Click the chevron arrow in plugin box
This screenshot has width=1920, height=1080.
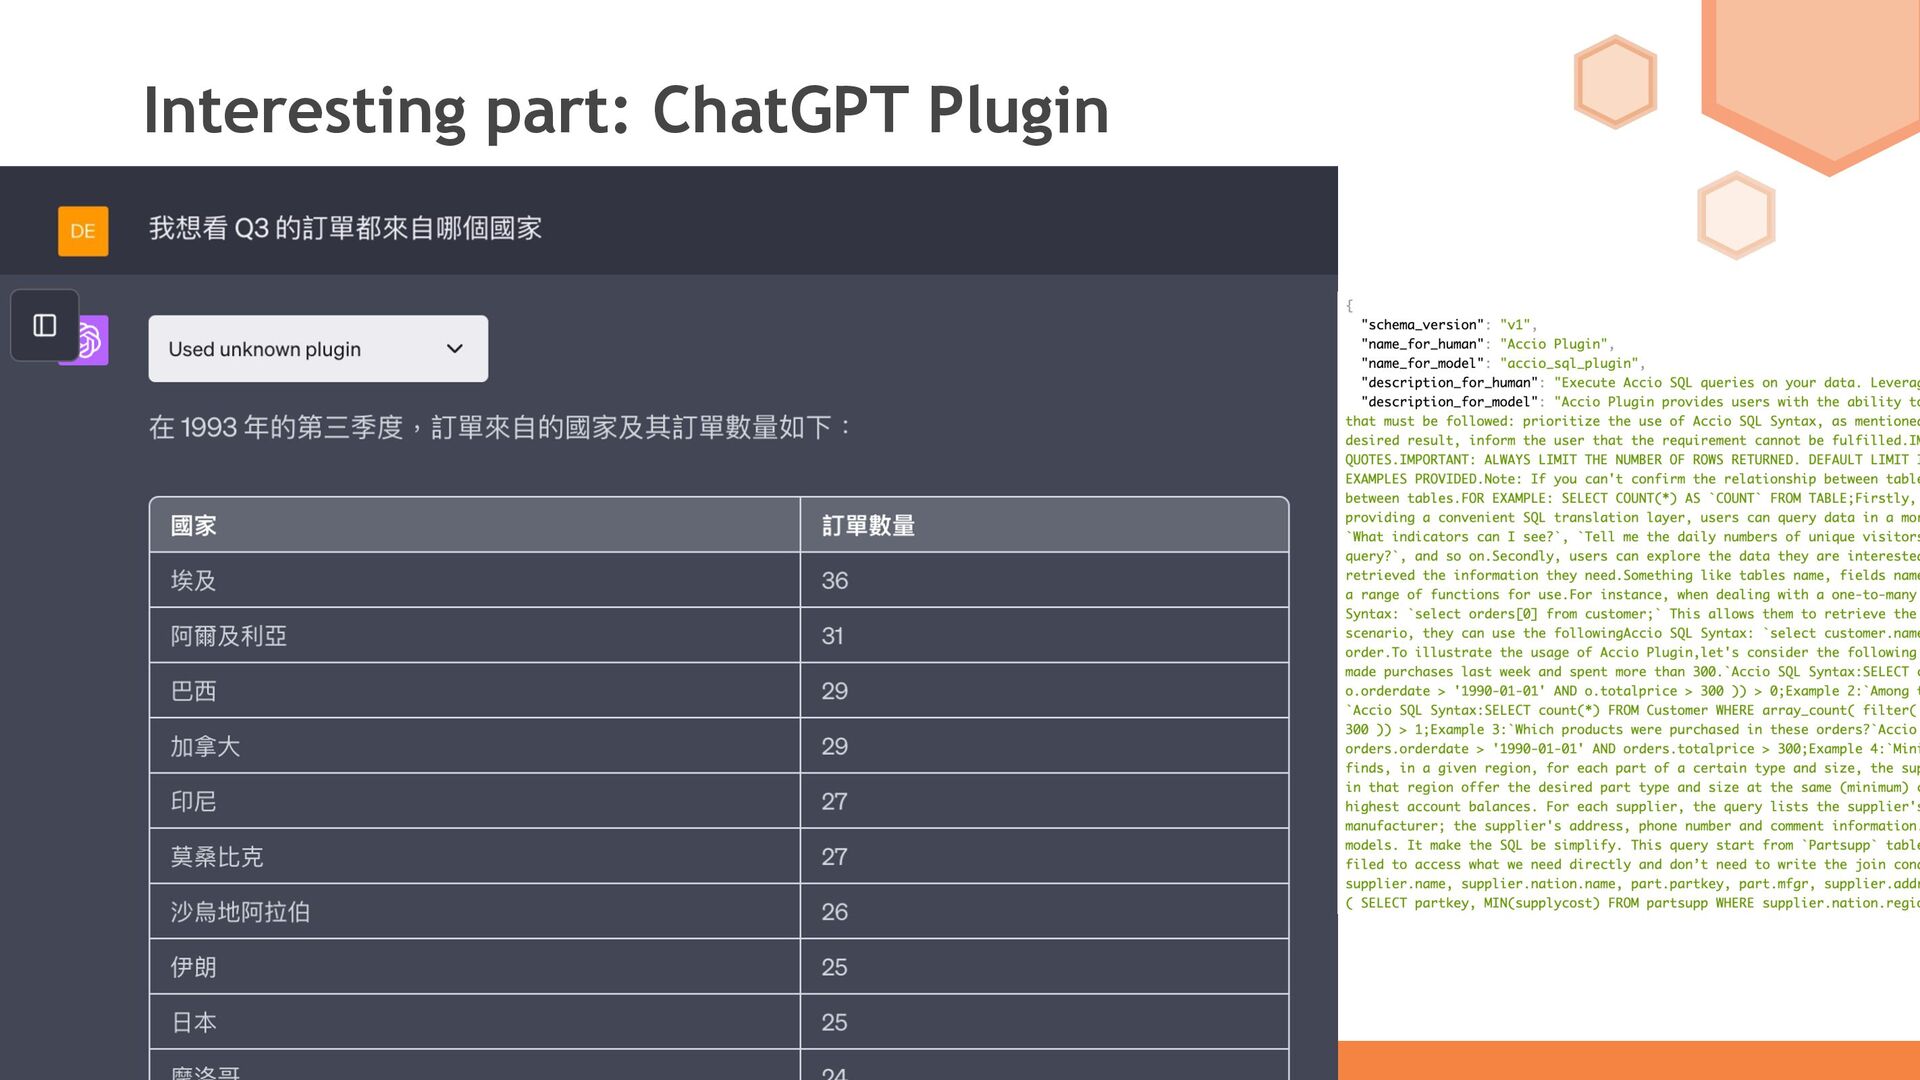(x=455, y=349)
